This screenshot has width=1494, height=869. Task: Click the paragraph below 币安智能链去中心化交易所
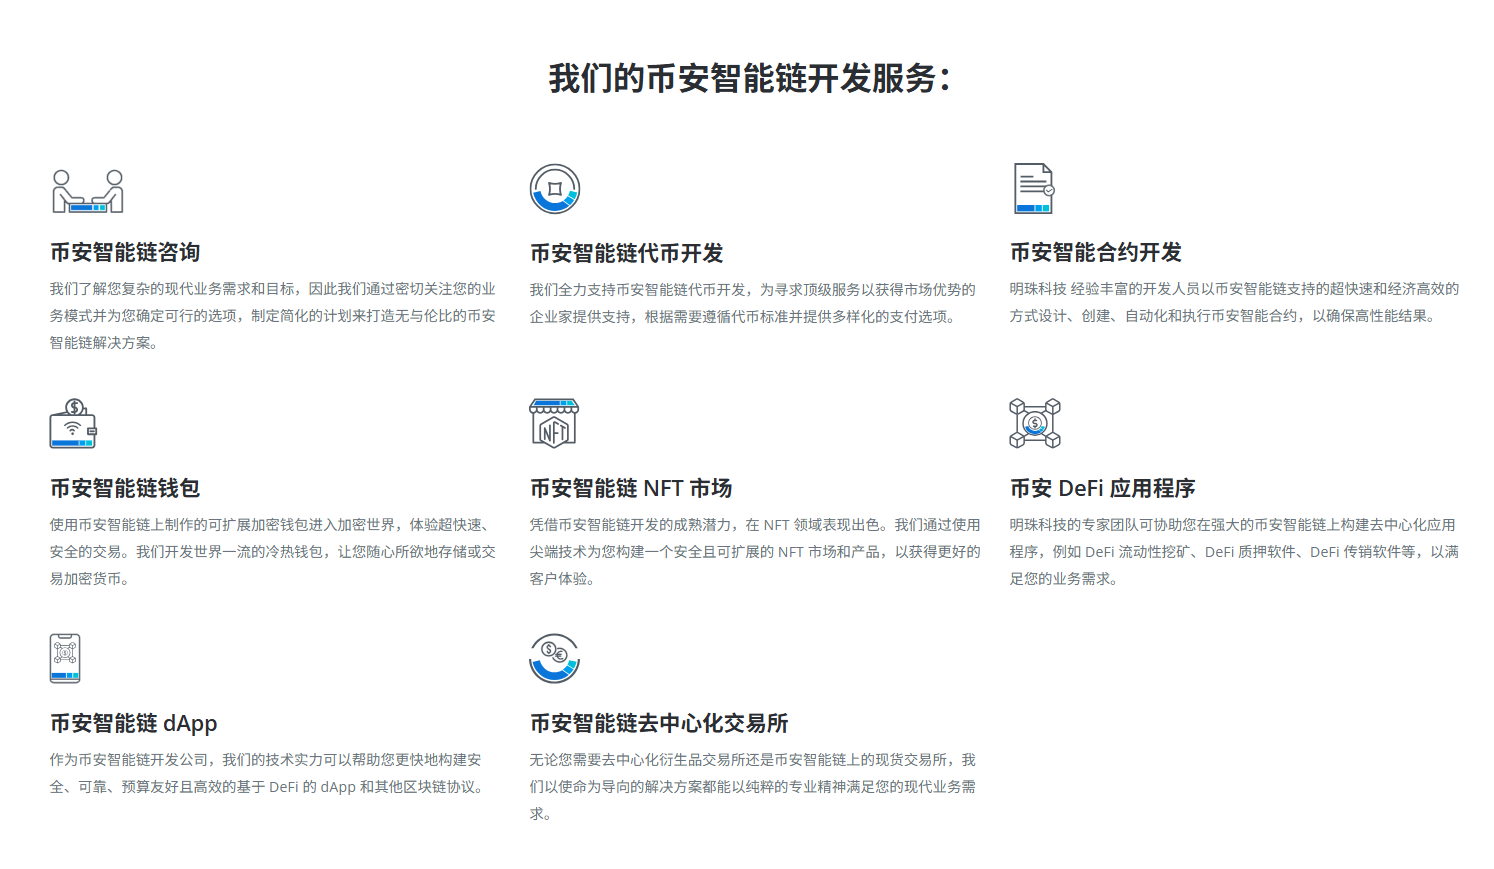pos(752,786)
